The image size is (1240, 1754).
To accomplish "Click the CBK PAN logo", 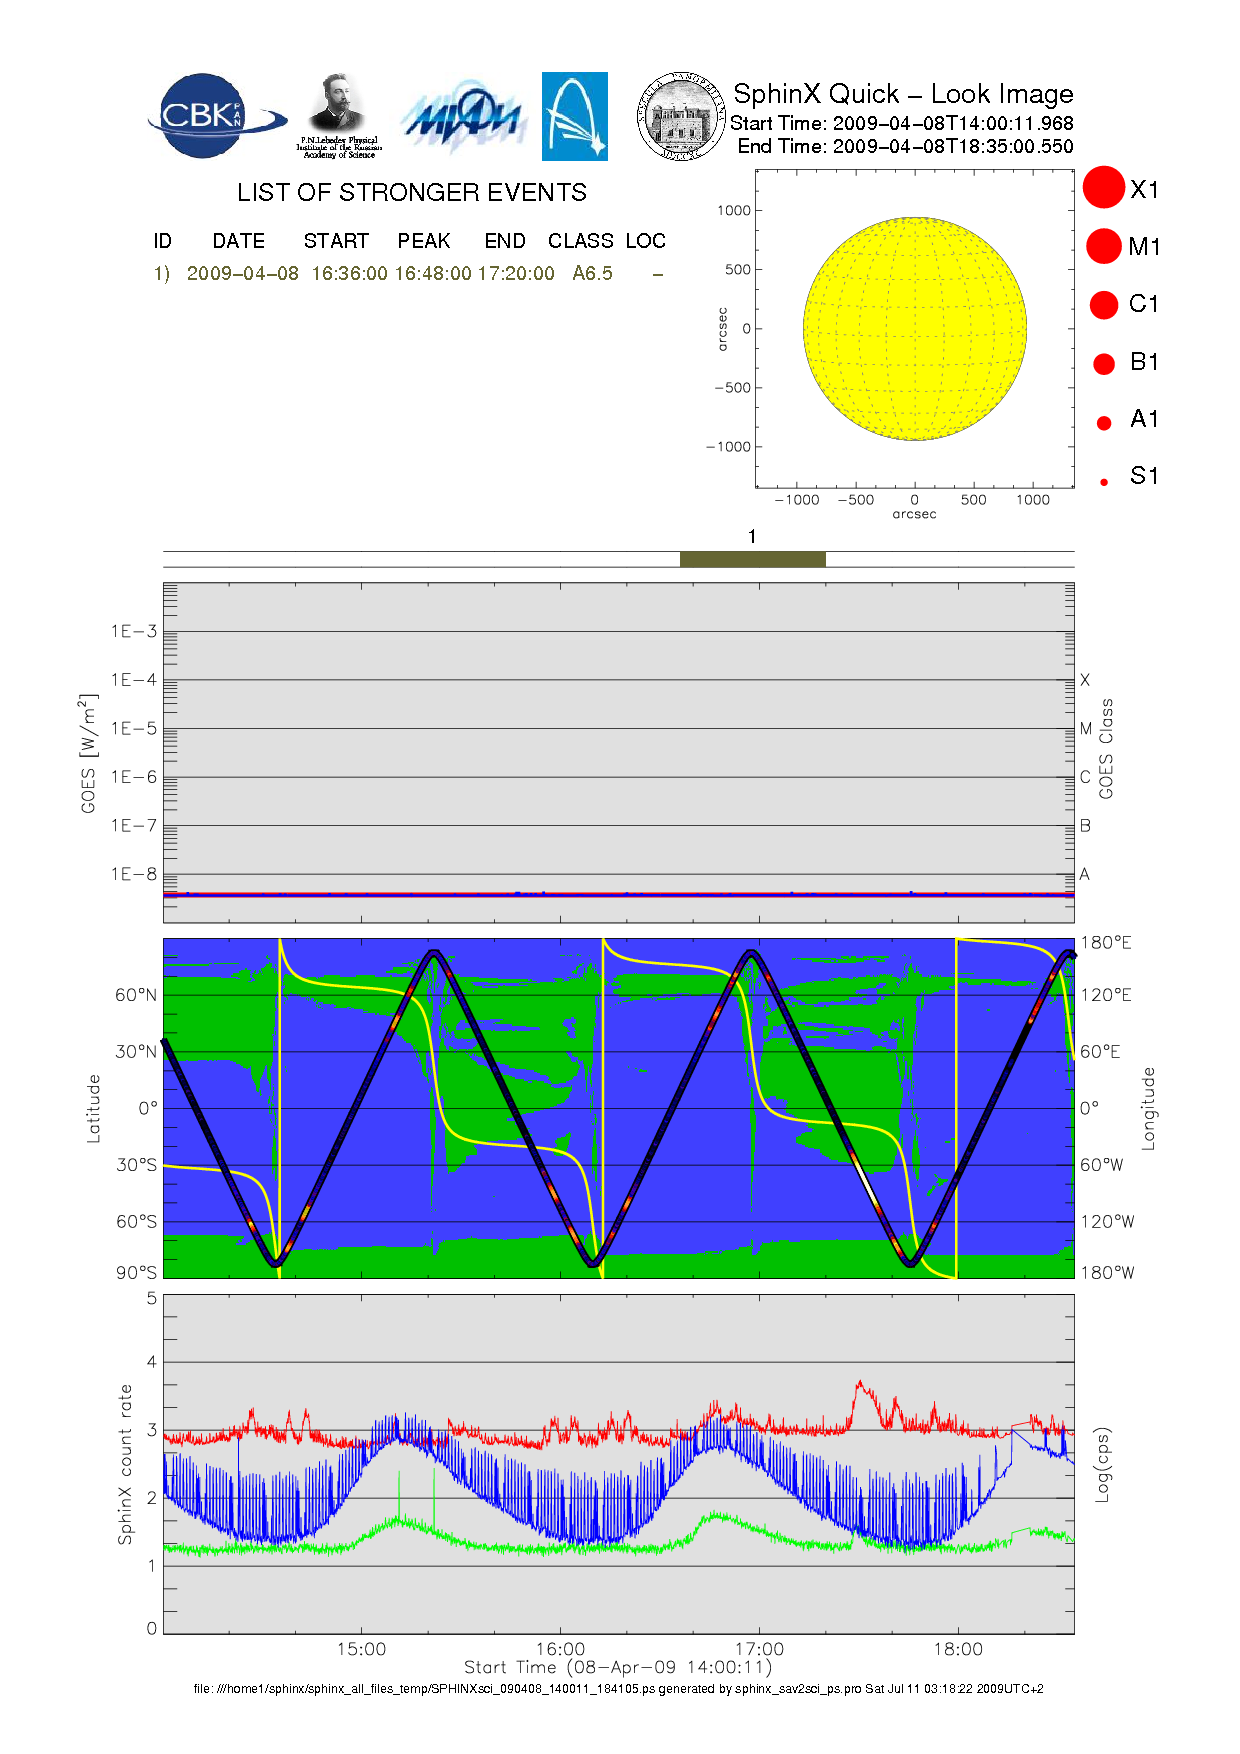I will click(213, 116).
